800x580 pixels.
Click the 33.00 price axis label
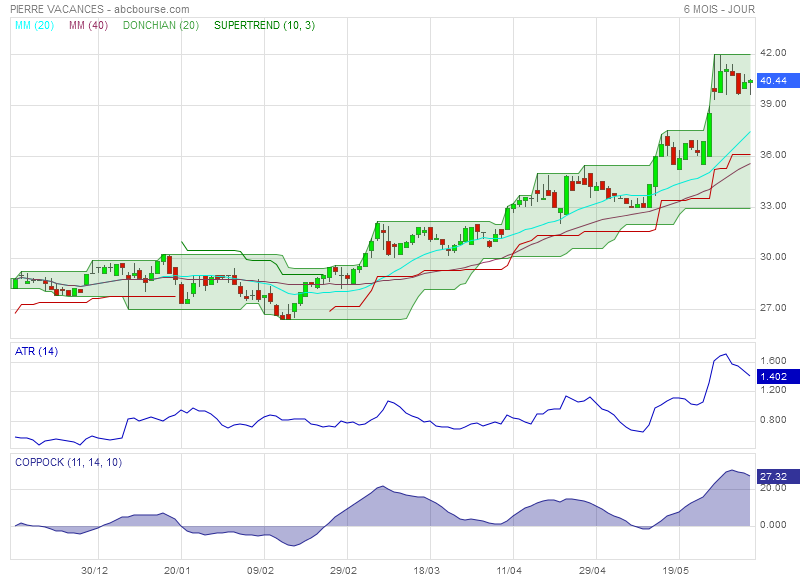point(773,206)
